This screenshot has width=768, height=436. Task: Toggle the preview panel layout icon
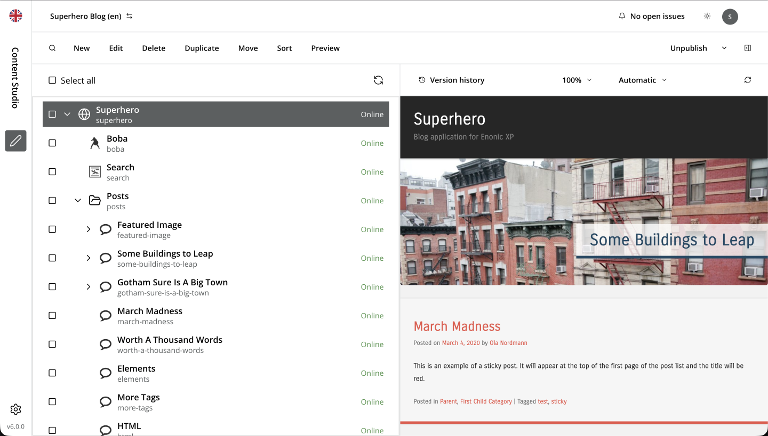[747, 48]
